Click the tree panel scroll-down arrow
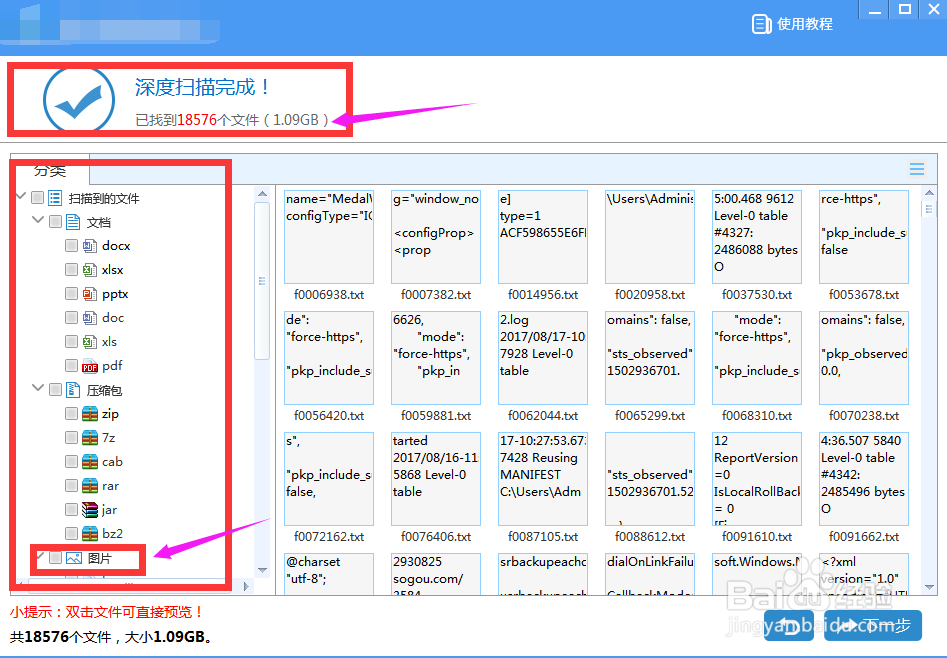947x658 pixels. click(262, 570)
